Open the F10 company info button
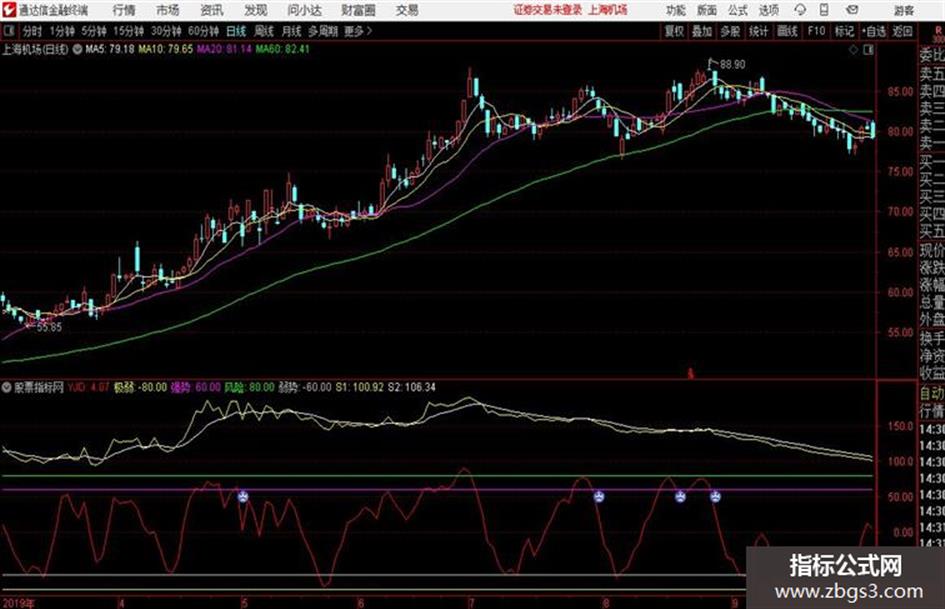 [x=816, y=31]
